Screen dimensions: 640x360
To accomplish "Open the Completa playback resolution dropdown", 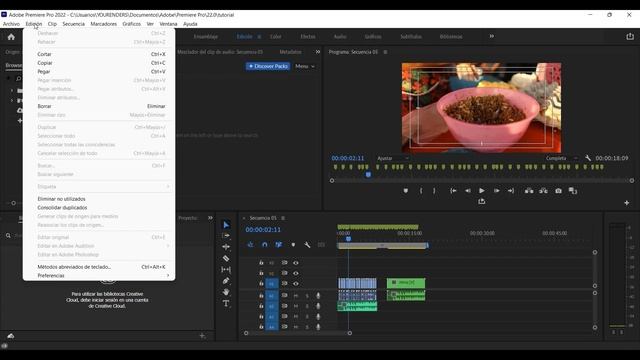I will [562, 158].
